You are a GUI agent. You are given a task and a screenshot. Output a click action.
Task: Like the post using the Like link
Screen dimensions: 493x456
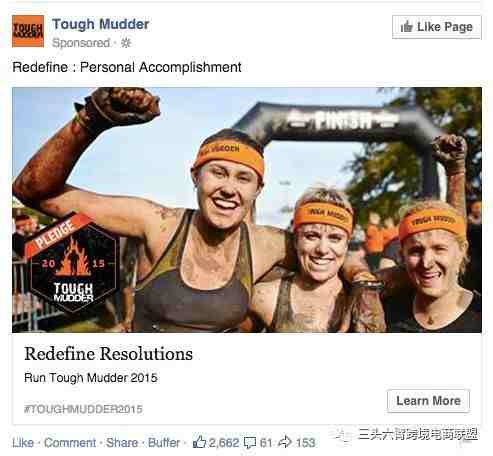tap(23, 443)
